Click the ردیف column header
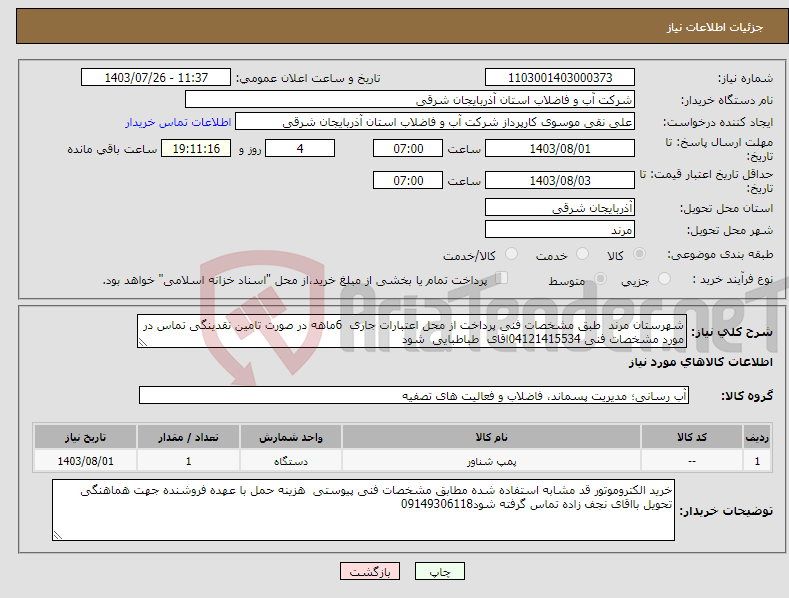Image resolution: width=789 pixels, height=598 pixels. (x=757, y=437)
